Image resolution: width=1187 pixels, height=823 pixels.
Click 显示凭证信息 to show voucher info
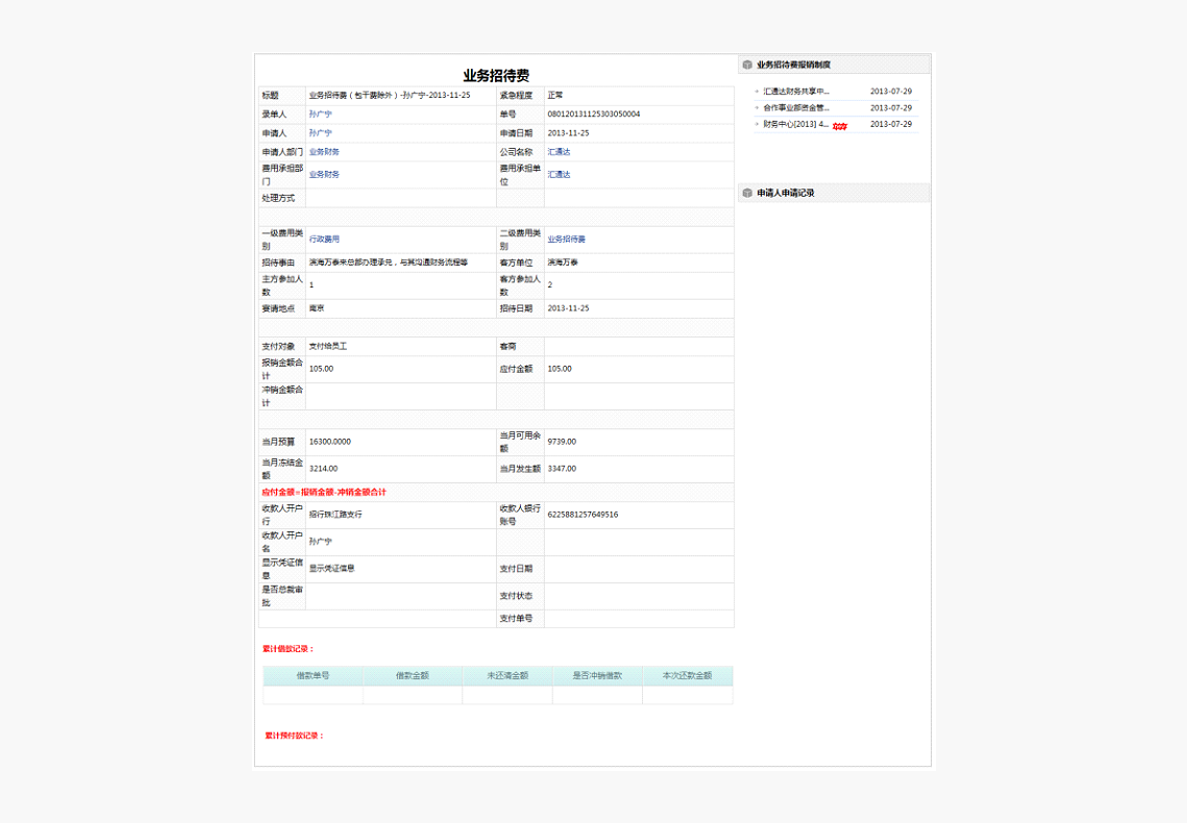click(332, 568)
